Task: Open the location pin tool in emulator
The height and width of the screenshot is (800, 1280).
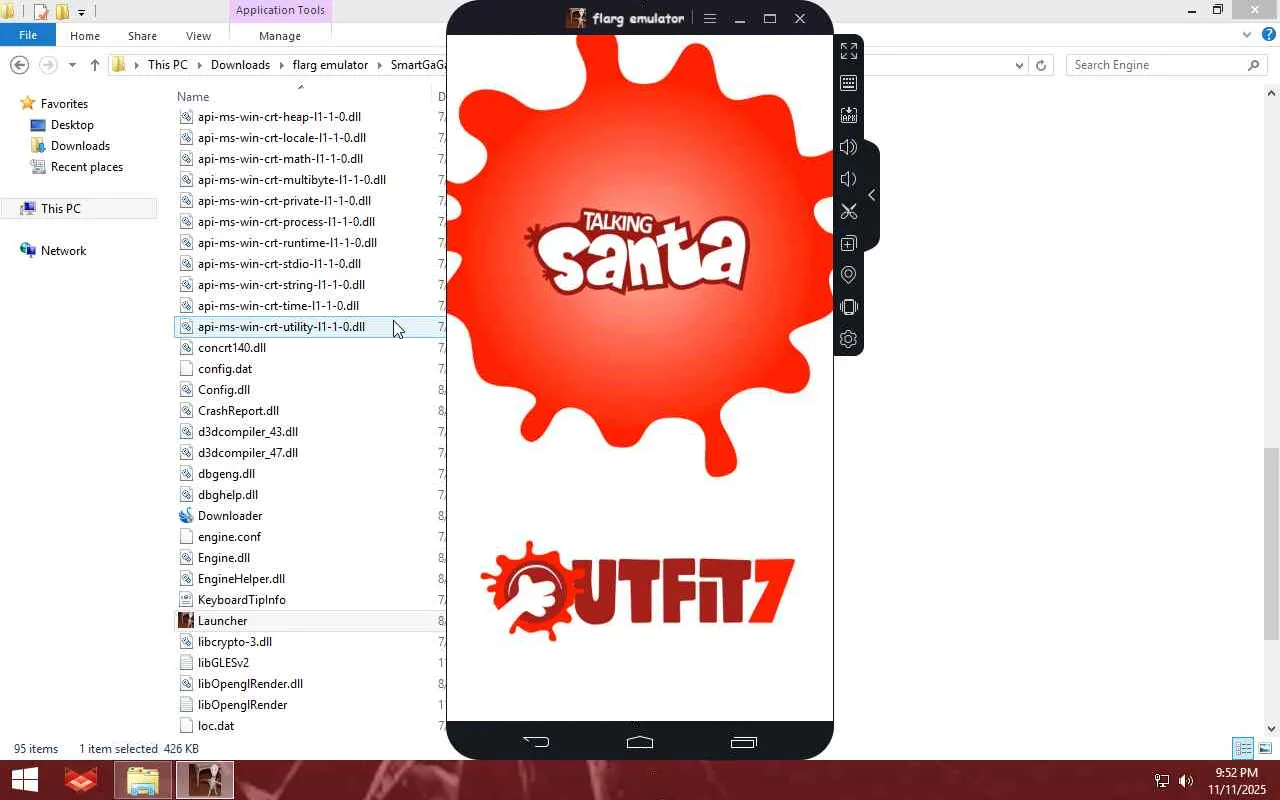Action: tap(849, 275)
